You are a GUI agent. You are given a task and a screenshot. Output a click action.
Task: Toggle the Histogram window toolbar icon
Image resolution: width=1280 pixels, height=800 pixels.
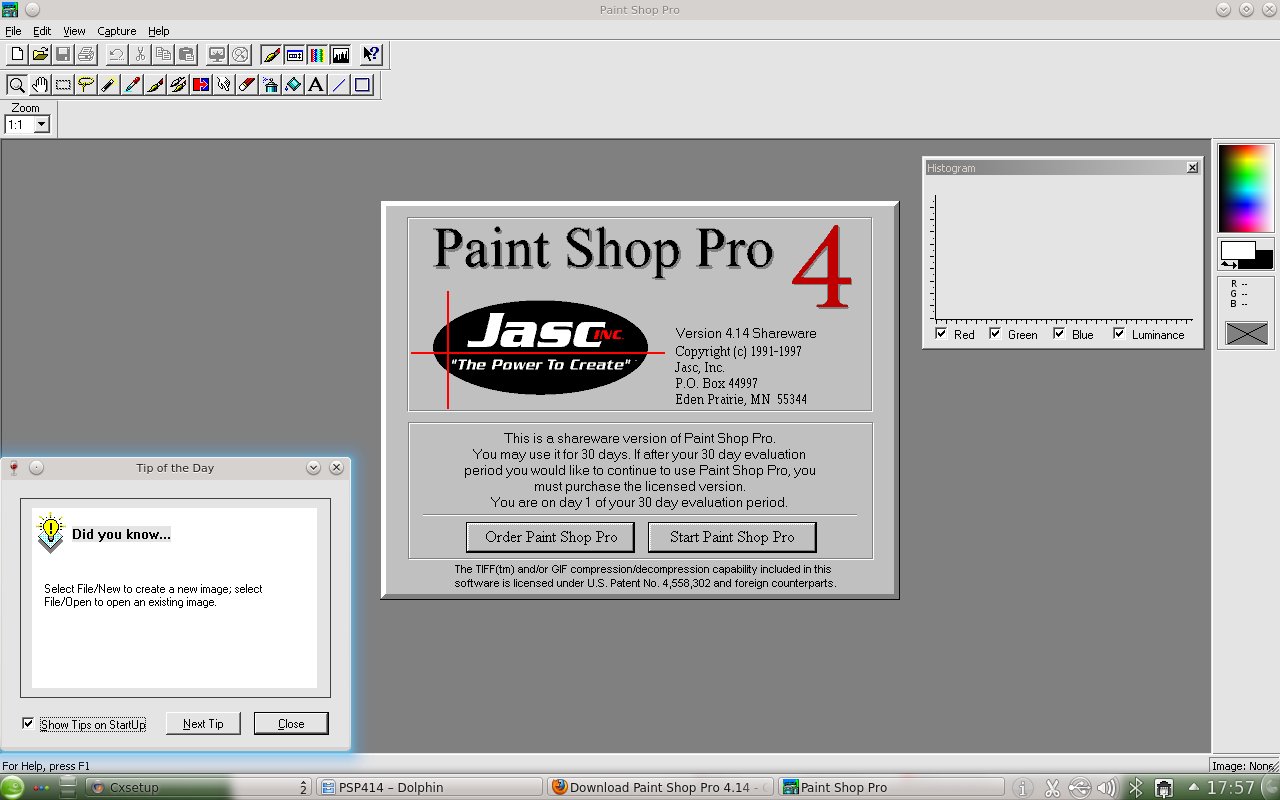tap(341, 54)
